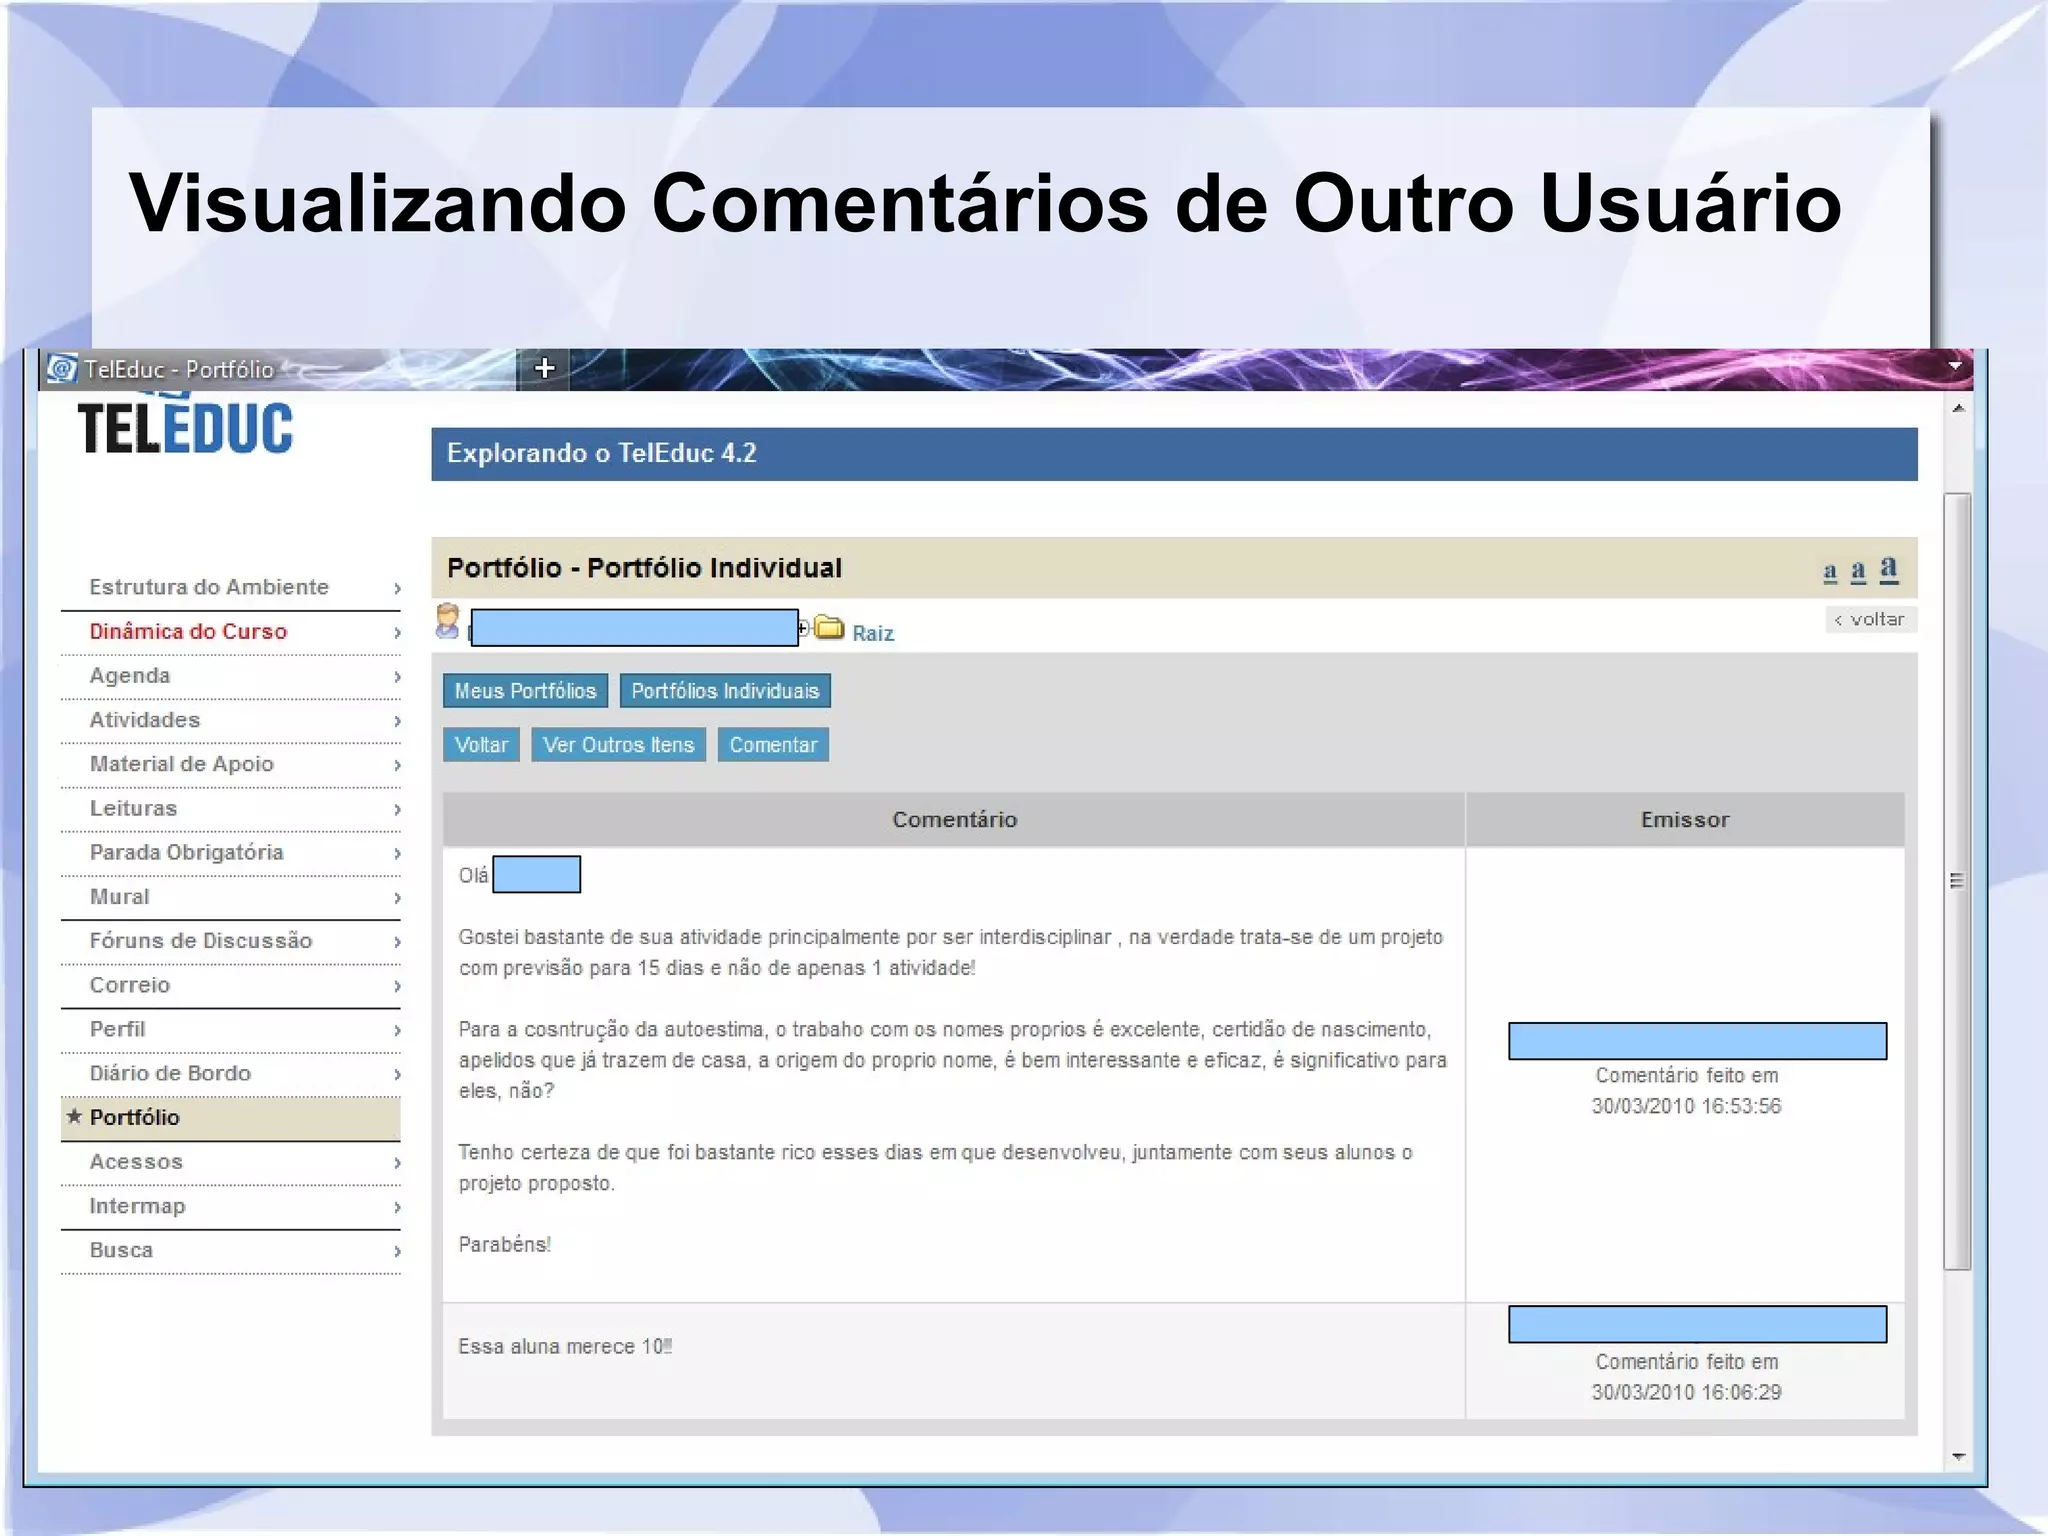Viewport: 2048px width, 1536px height.
Task: Click 'Portfólio - Portfólio Individual' heading
Action: click(644, 568)
